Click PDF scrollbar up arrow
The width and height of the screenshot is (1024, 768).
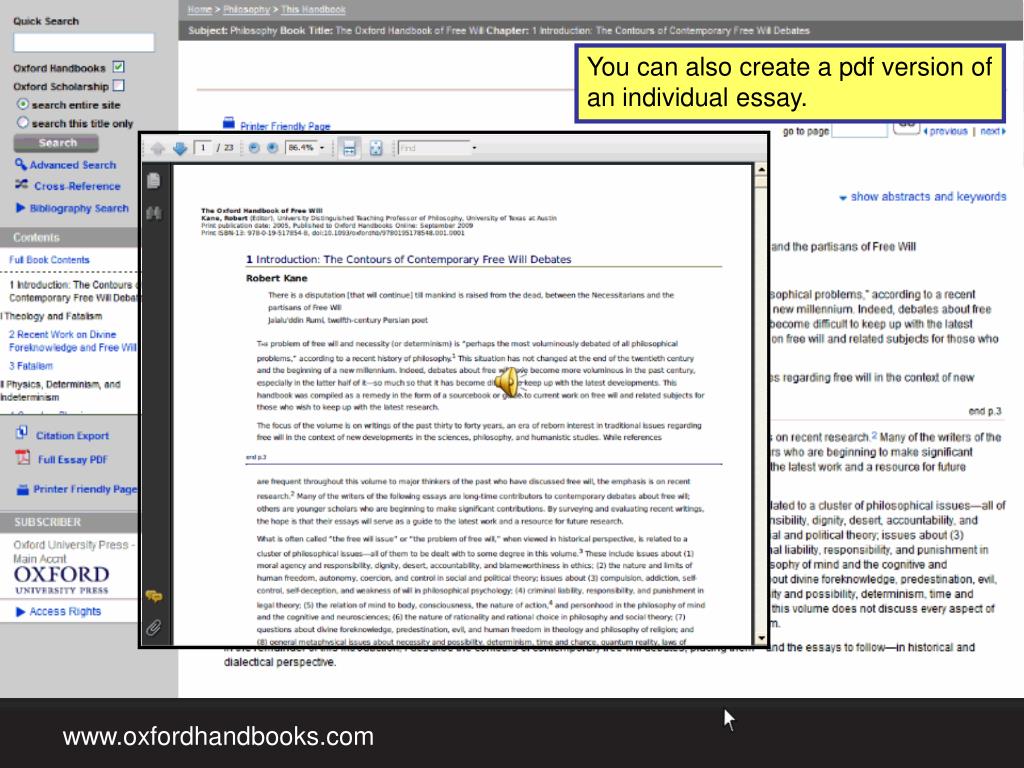[x=761, y=170]
